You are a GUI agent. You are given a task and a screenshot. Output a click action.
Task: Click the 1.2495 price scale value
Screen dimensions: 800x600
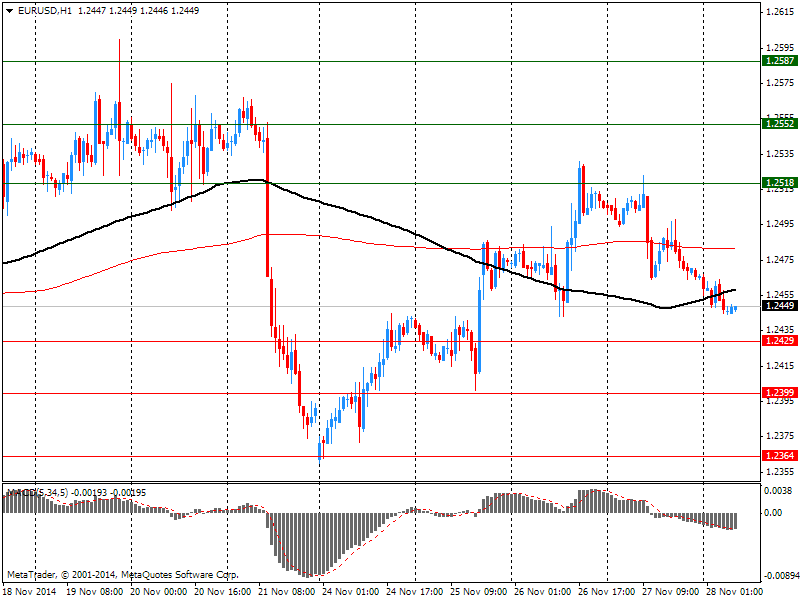click(x=781, y=224)
